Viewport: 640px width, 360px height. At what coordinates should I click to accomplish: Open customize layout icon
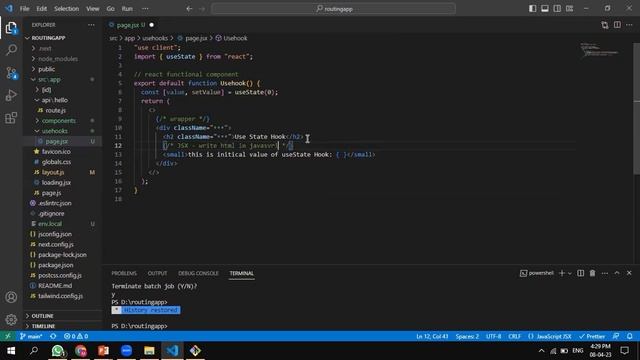coord(569,9)
